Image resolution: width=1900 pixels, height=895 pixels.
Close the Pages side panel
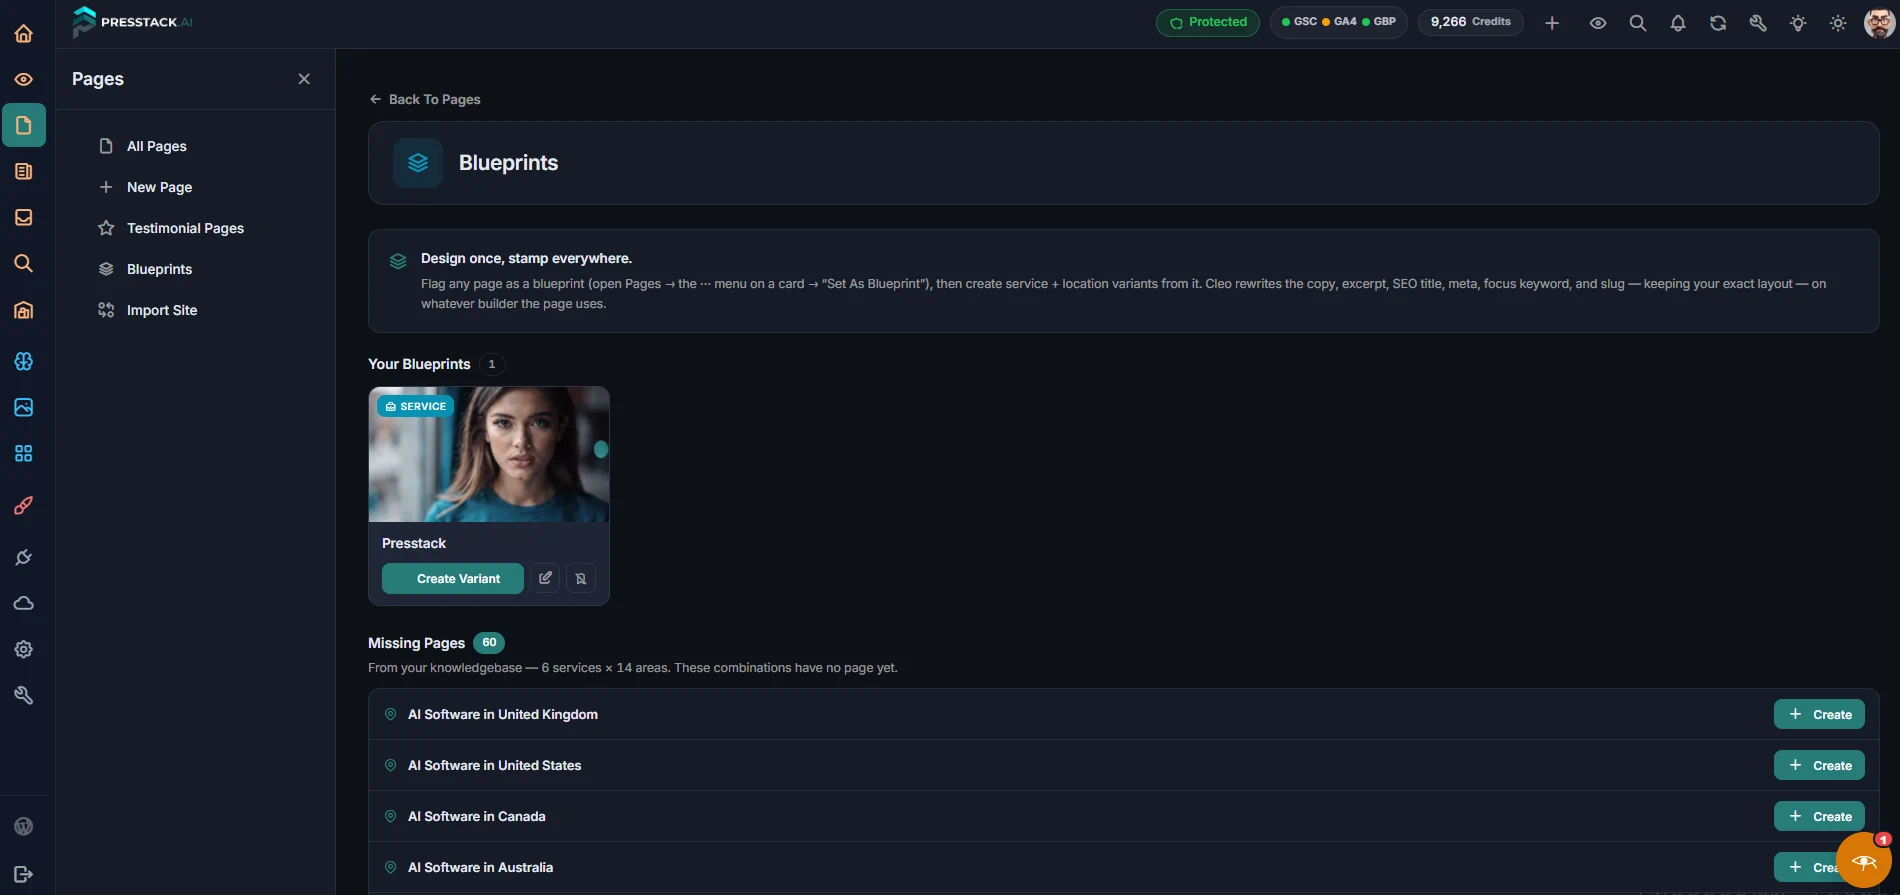(304, 79)
